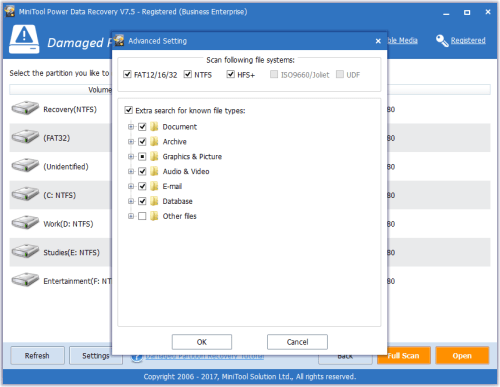
Task: Select the (C: NTFS) partition label
Action: [x=60, y=195]
